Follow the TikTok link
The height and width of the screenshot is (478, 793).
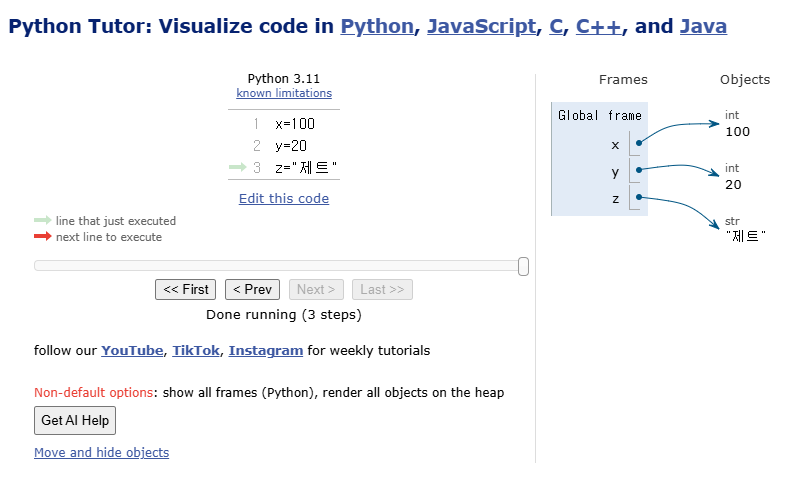coord(196,351)
